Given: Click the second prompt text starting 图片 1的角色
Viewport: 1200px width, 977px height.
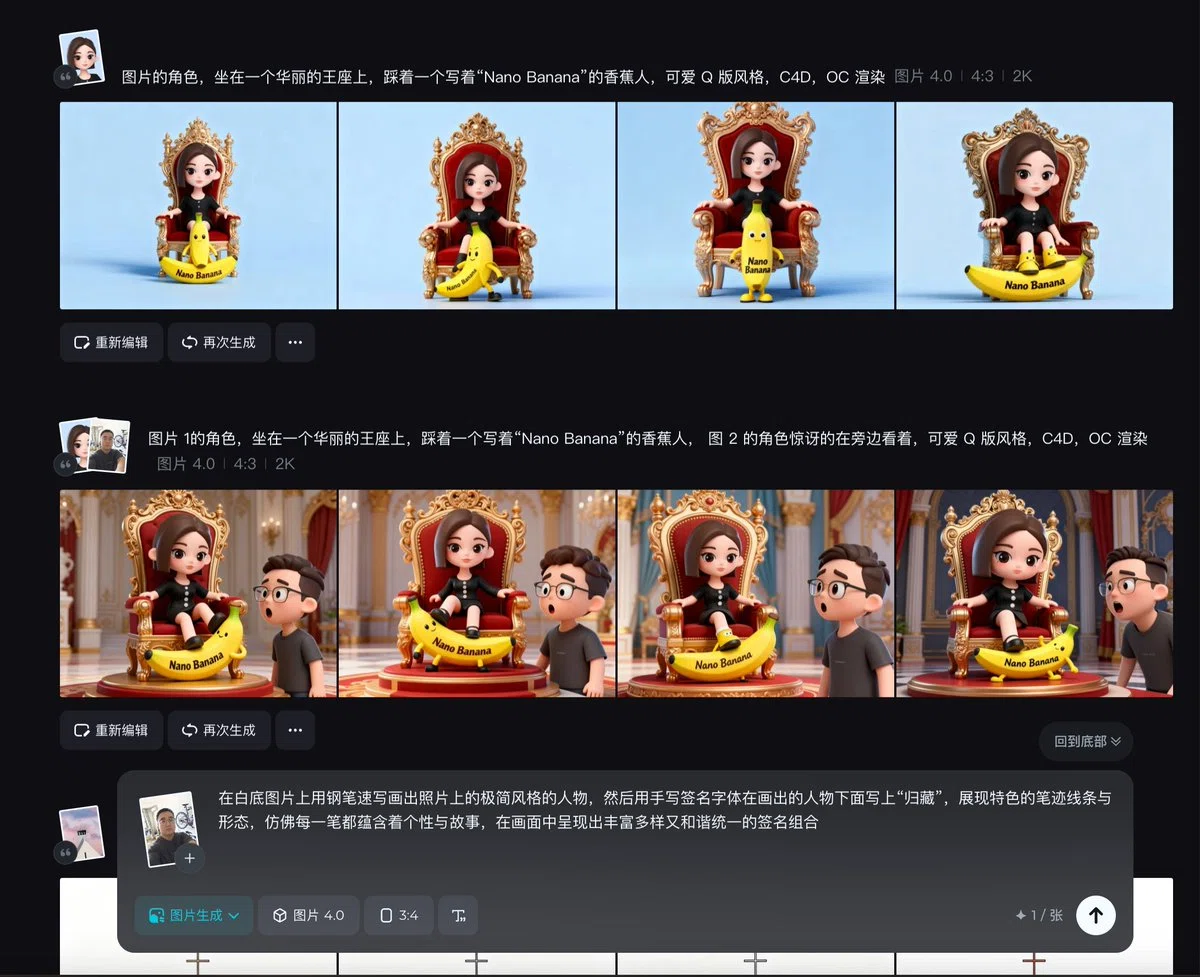Looking at the screenshot, I should pos(647,438).
